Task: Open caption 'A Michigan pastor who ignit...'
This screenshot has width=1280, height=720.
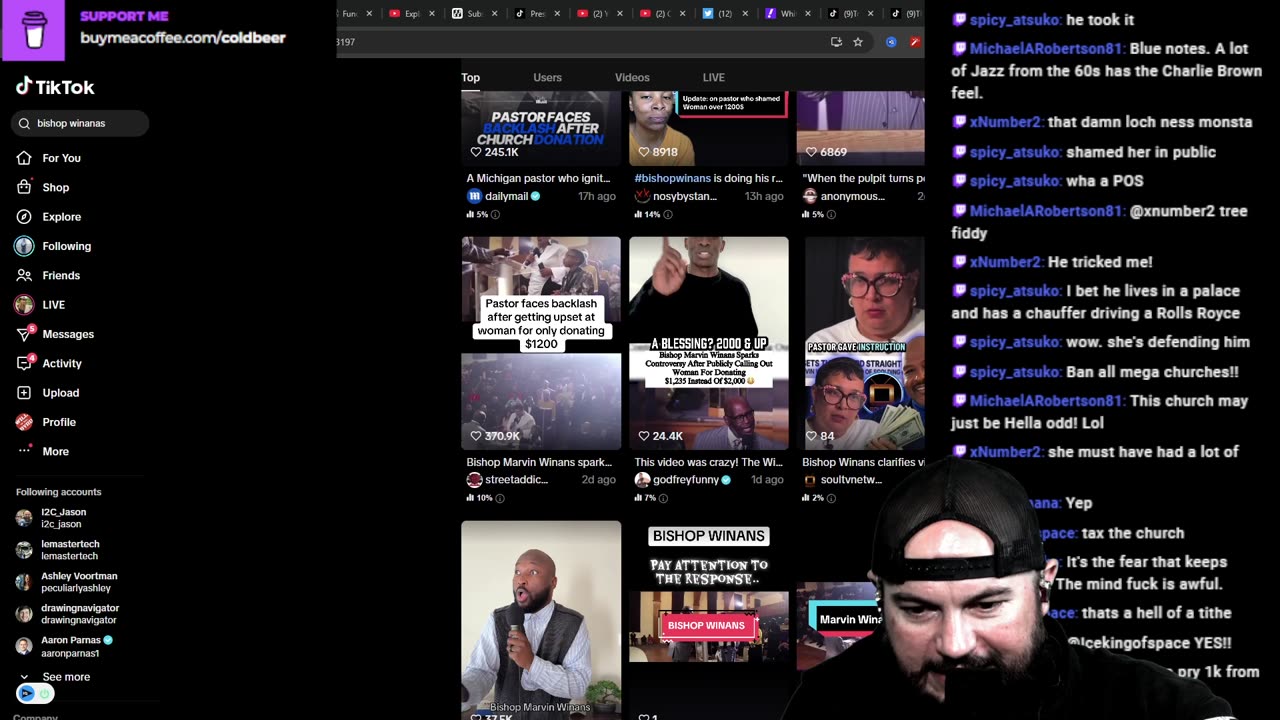Action: tap(538, 178)
